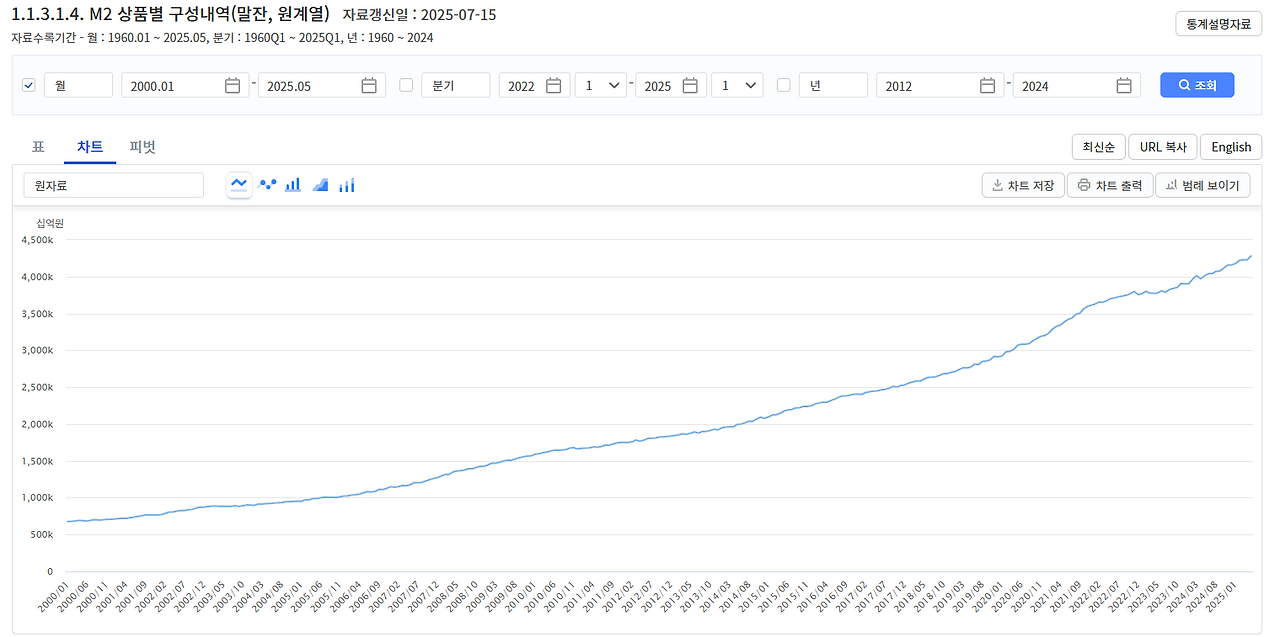Screen dimensions: 1280x637
Task: Click the quarterly start year field 2022
Action: [x=535, y=85]
